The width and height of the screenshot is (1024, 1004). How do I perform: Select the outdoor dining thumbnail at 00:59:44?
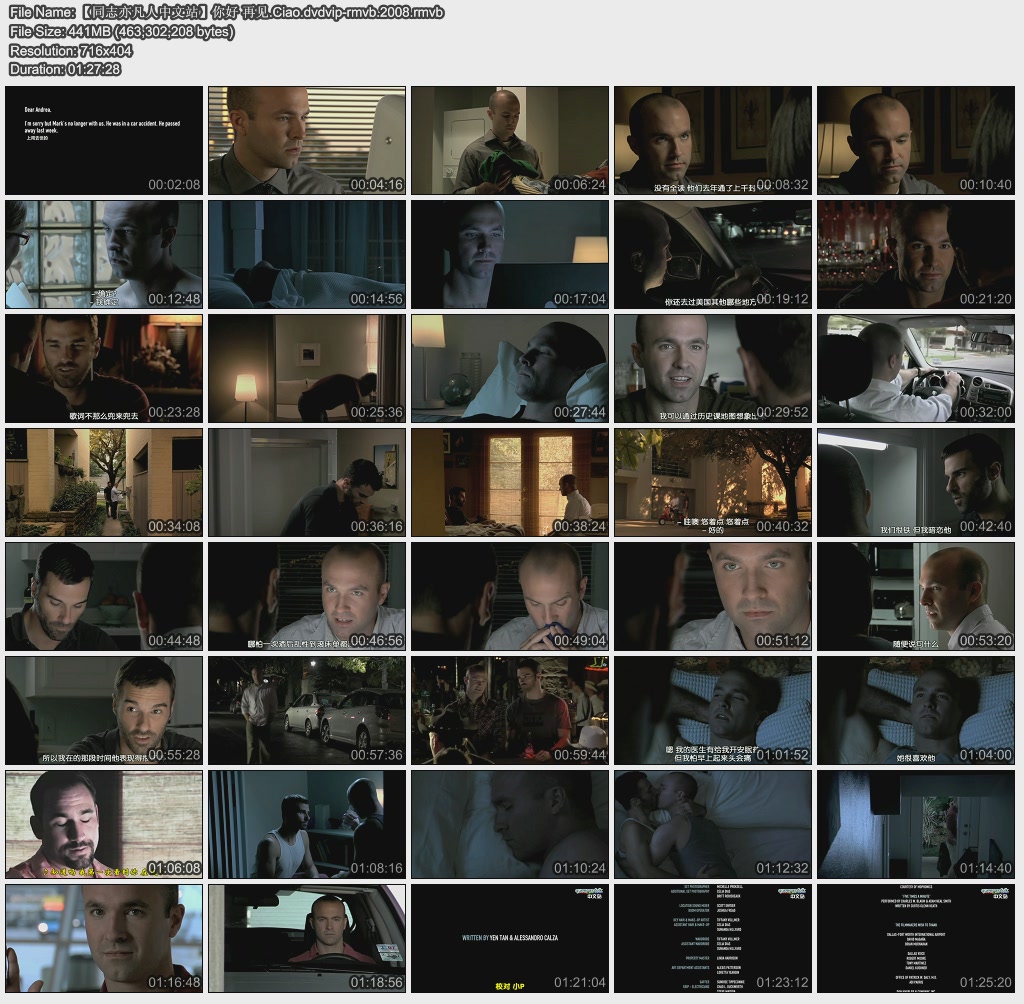(509, 710)
